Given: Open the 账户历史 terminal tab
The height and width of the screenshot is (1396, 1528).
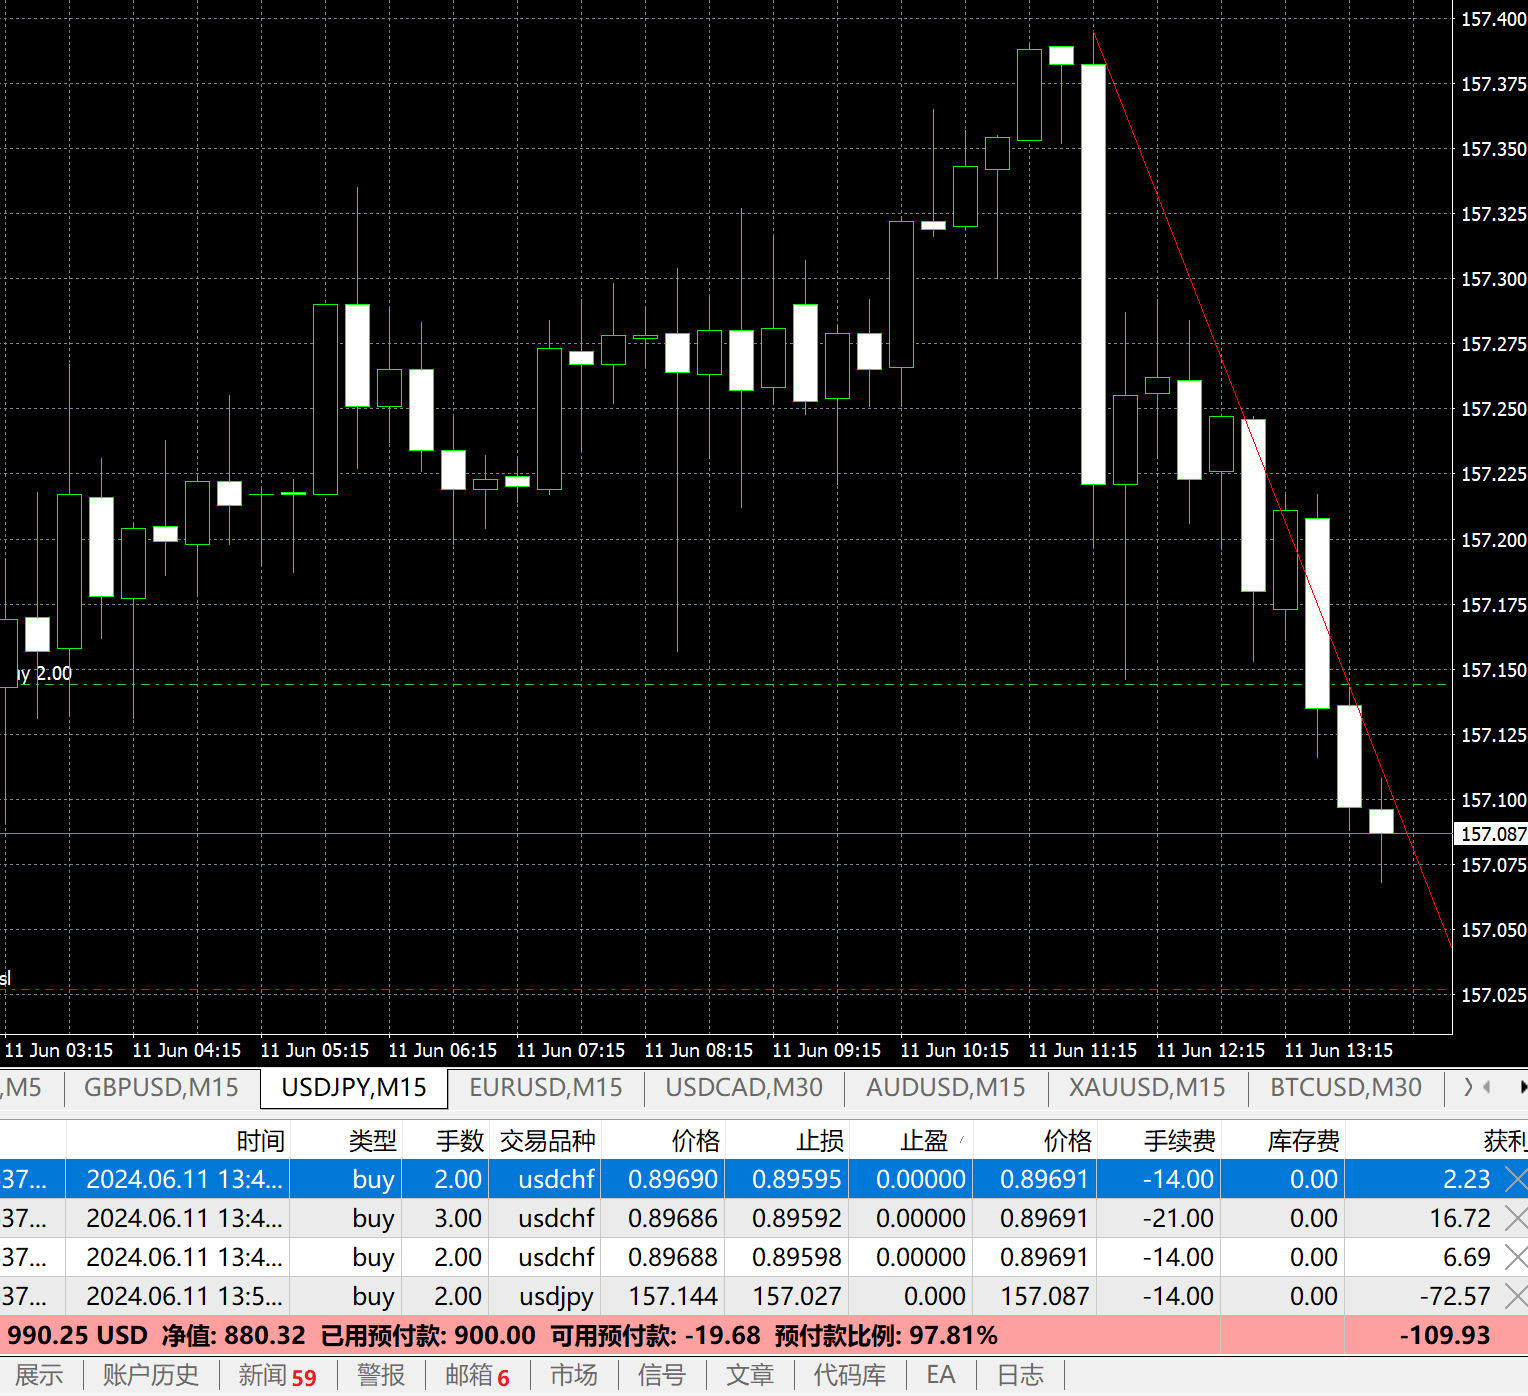Looking at the screenshot, I should click(151, 1375).
